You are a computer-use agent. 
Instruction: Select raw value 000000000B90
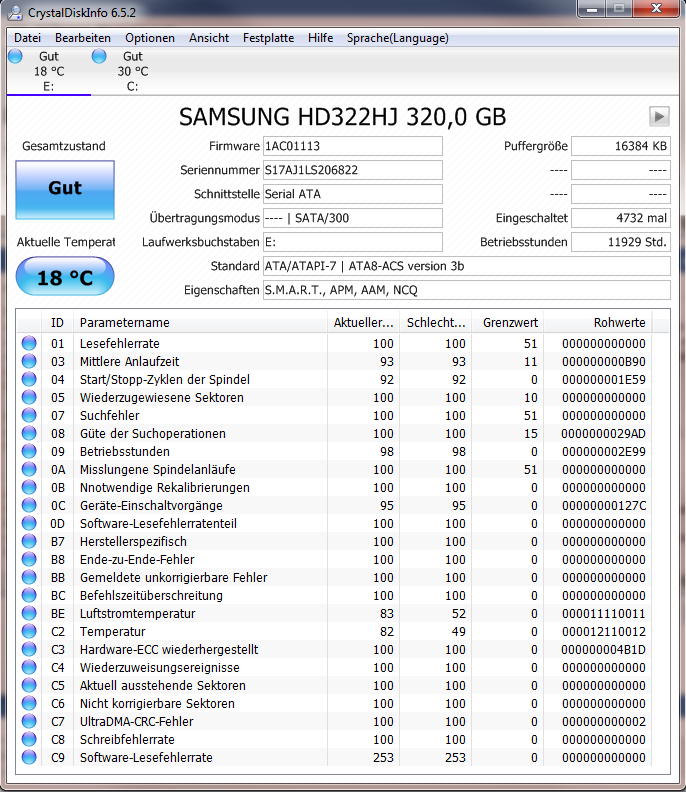(604, 362)
